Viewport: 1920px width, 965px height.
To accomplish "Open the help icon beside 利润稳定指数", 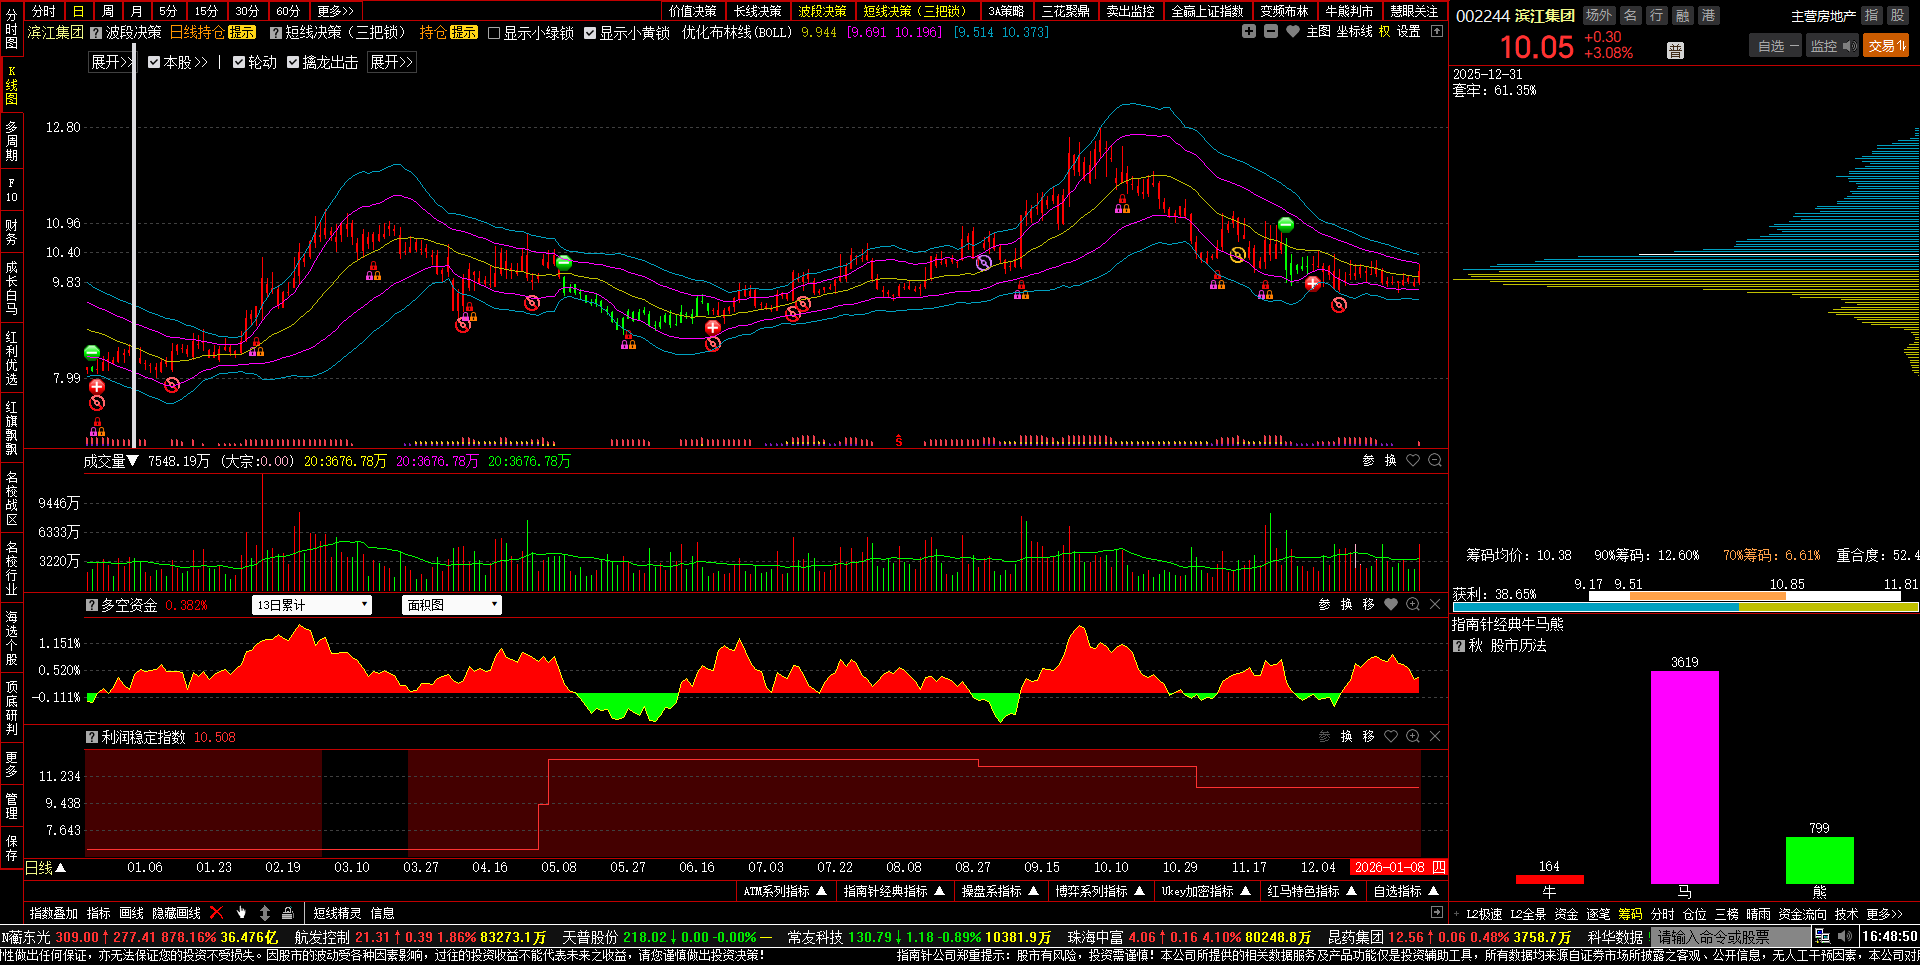I will tap(92, 737).
